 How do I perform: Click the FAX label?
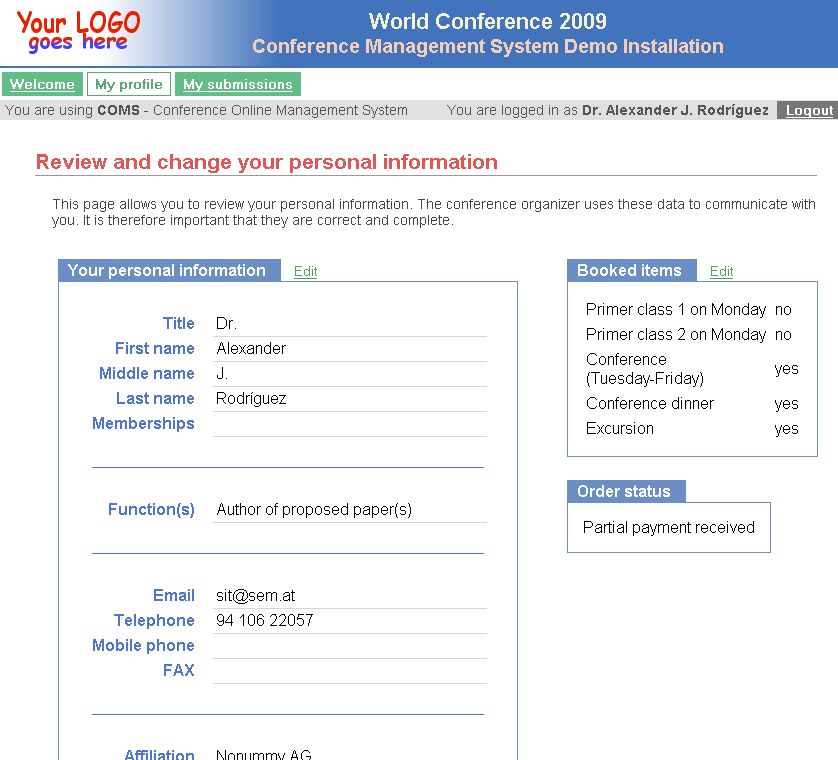click(179, 670)
